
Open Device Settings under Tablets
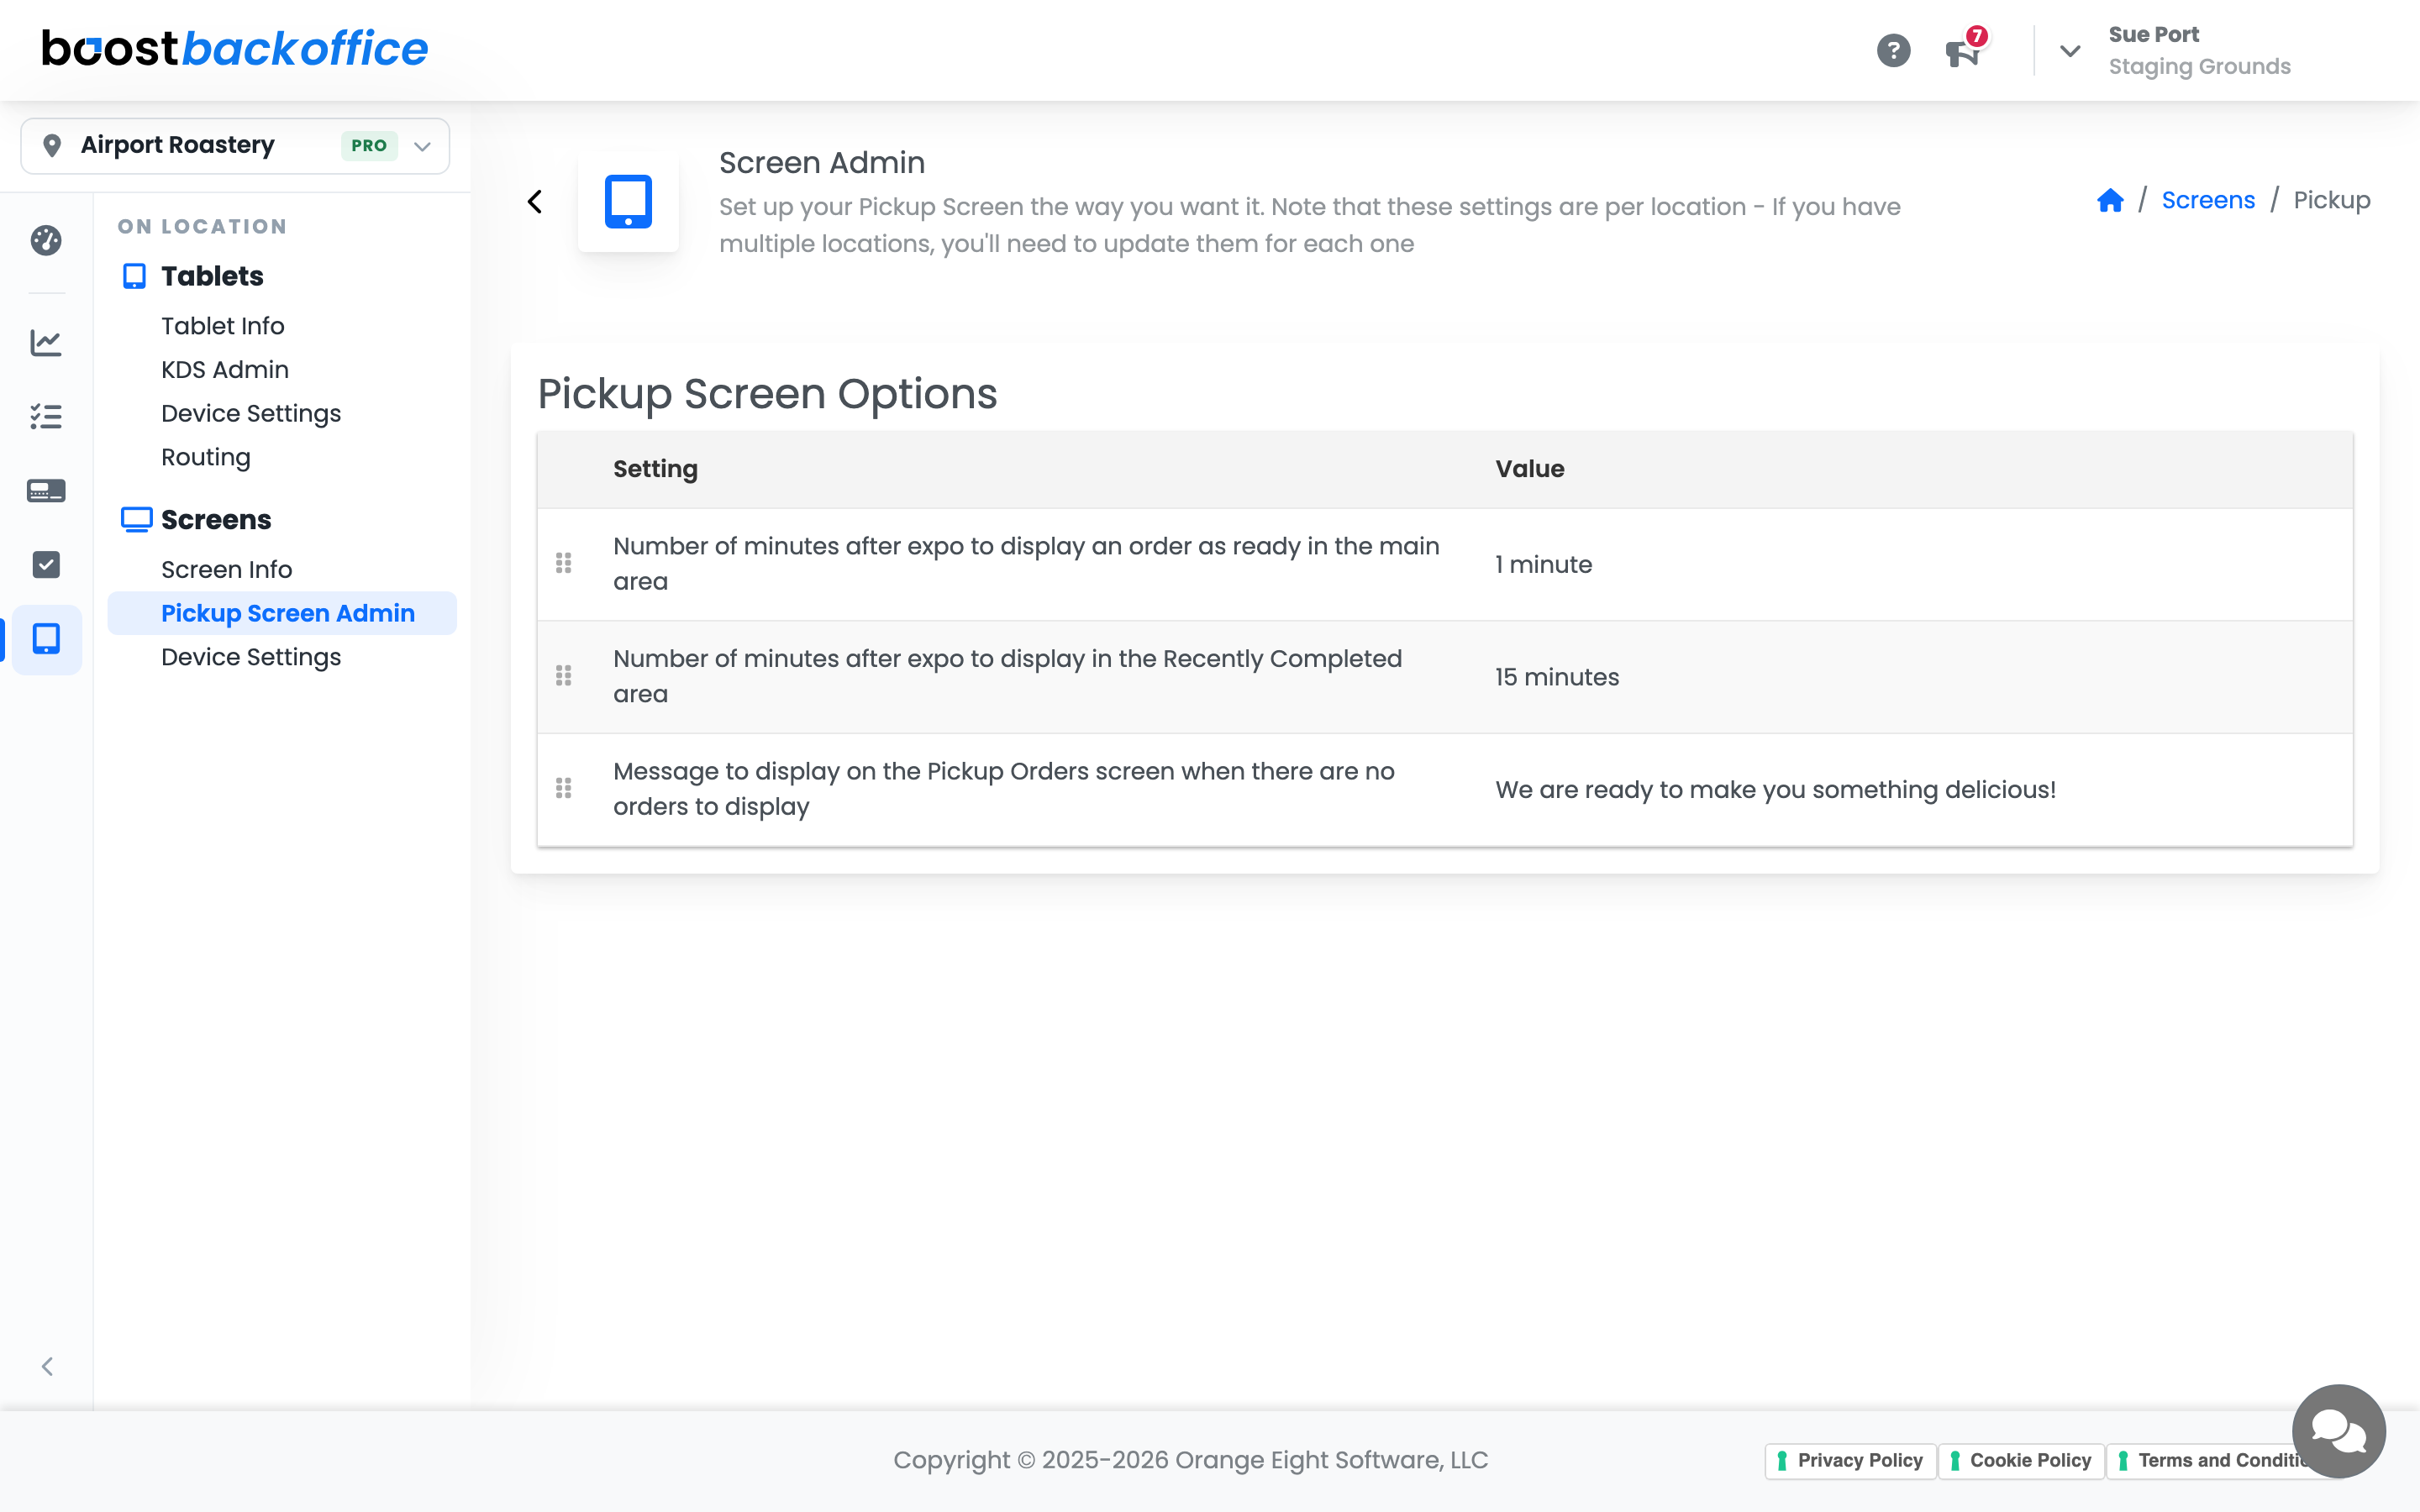[x=251, y=414]
